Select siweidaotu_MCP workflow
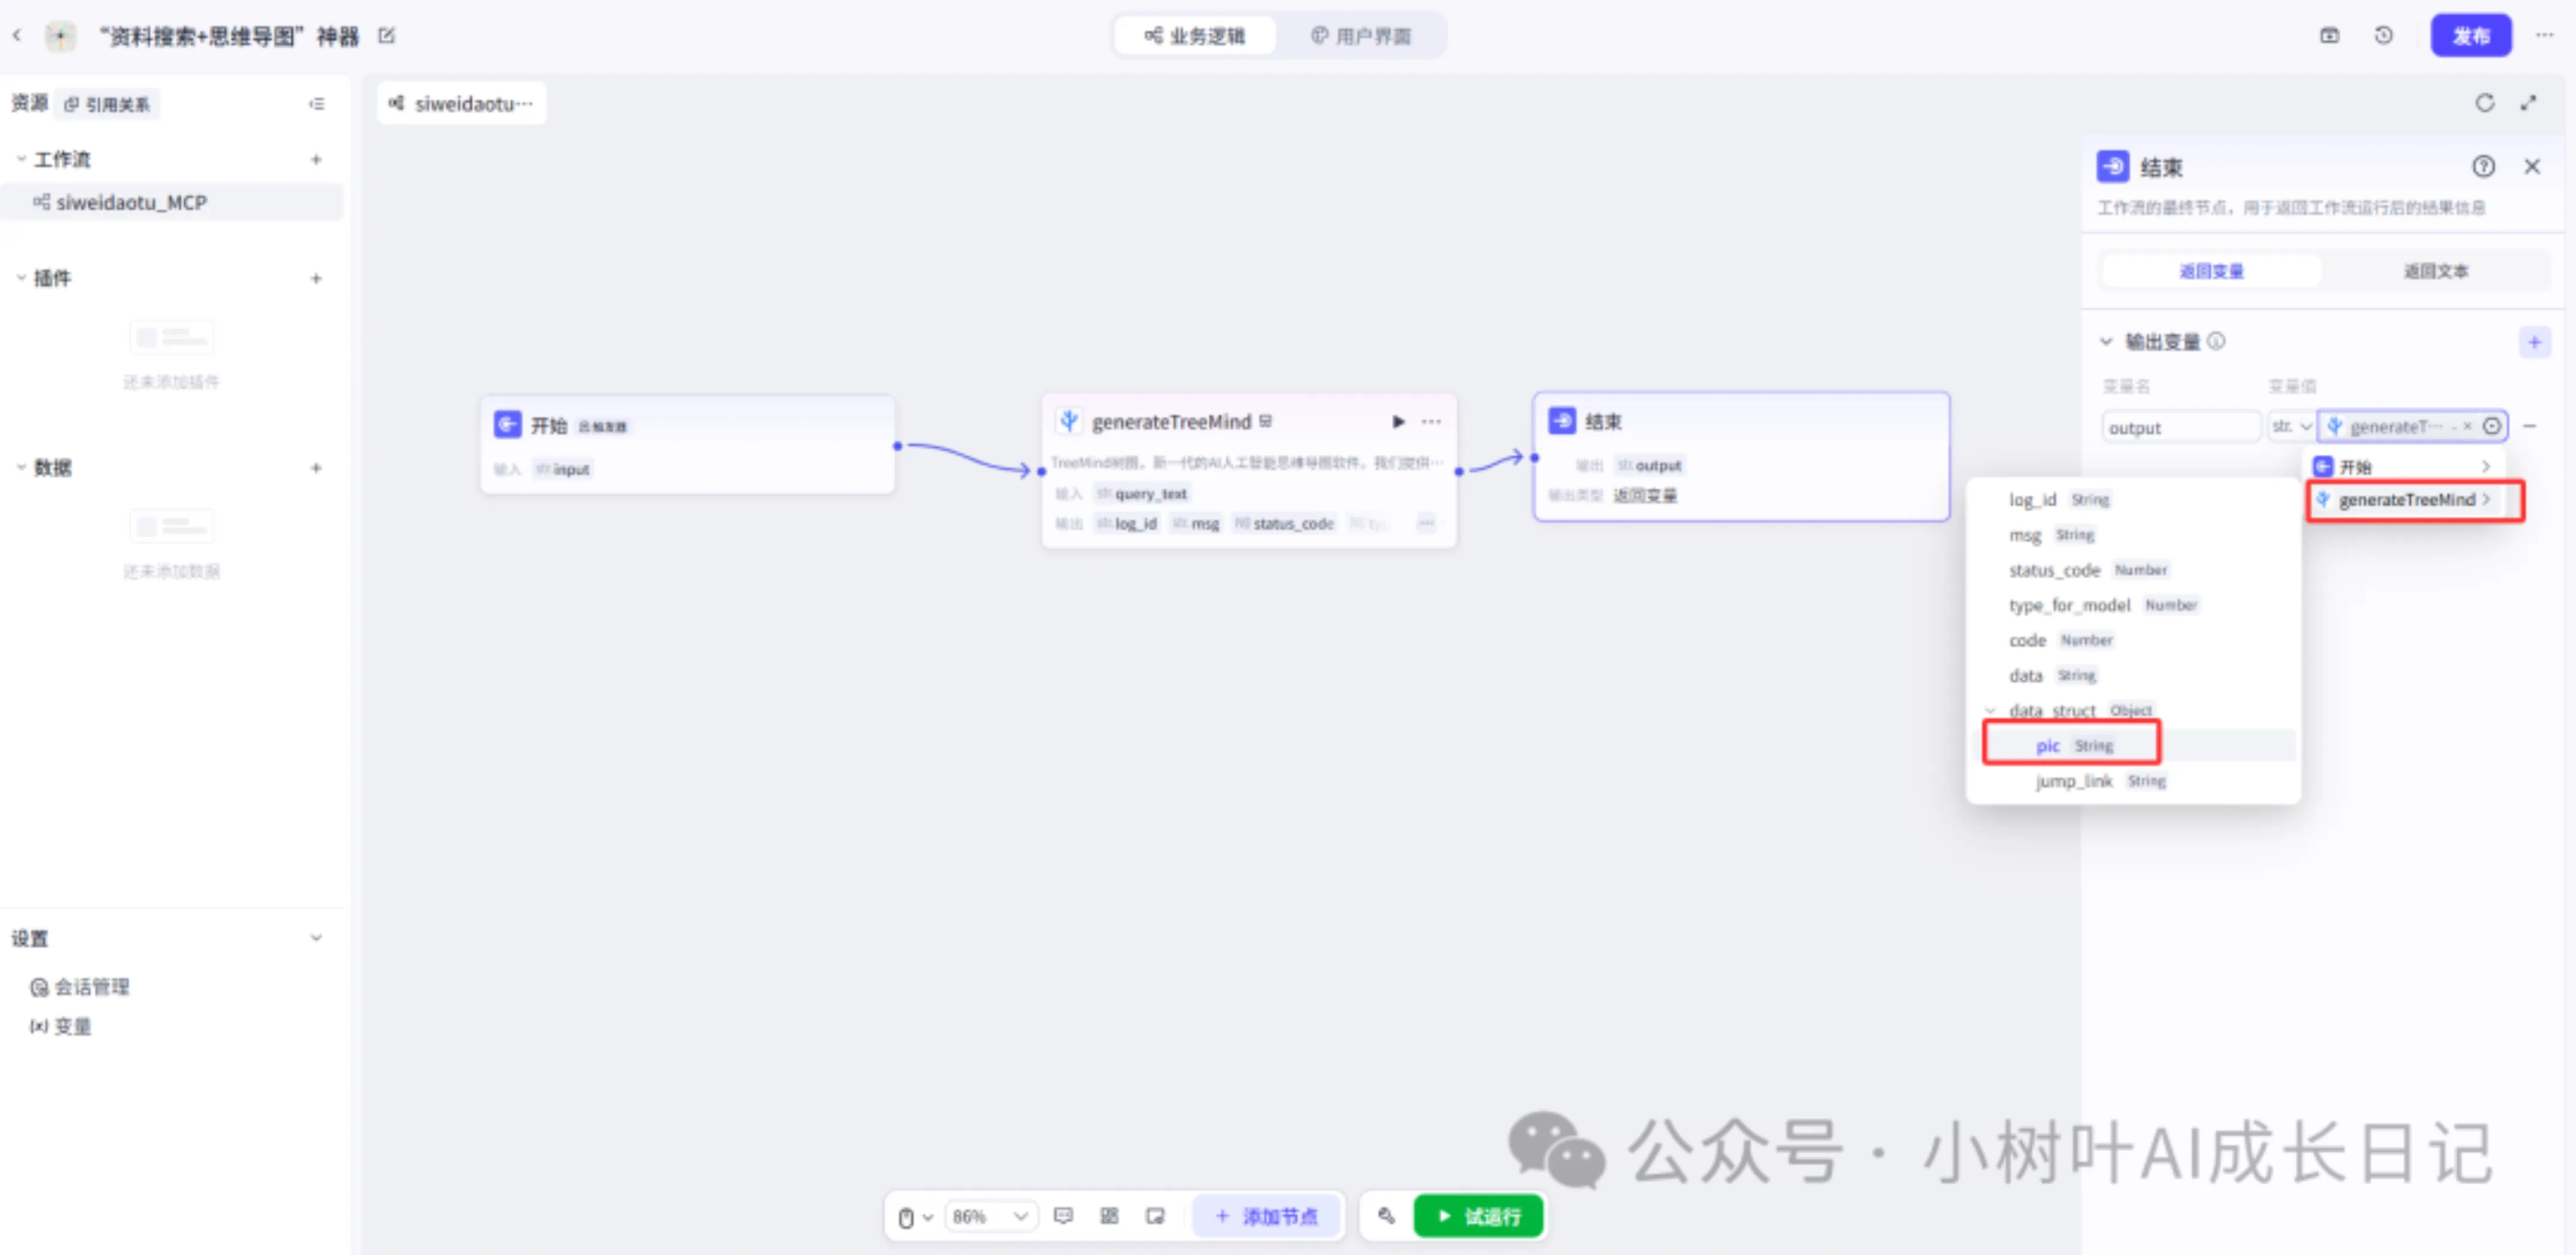Viewport: 2576px width, 1255px height. (x=172, y=202)
